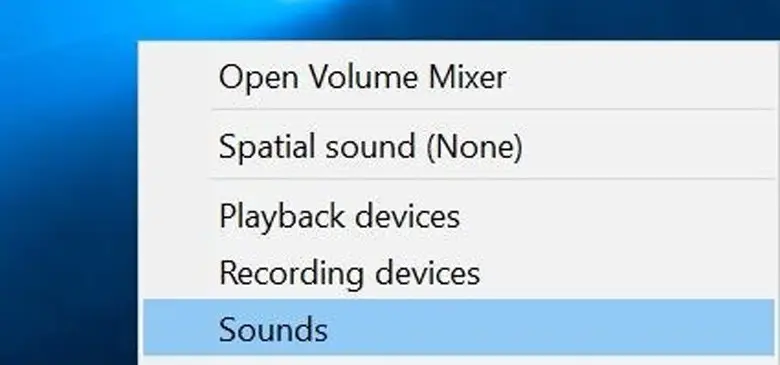Show the list of recording devices
The height and width of the screenshot is (365, 780).
(x=459, y=273)
